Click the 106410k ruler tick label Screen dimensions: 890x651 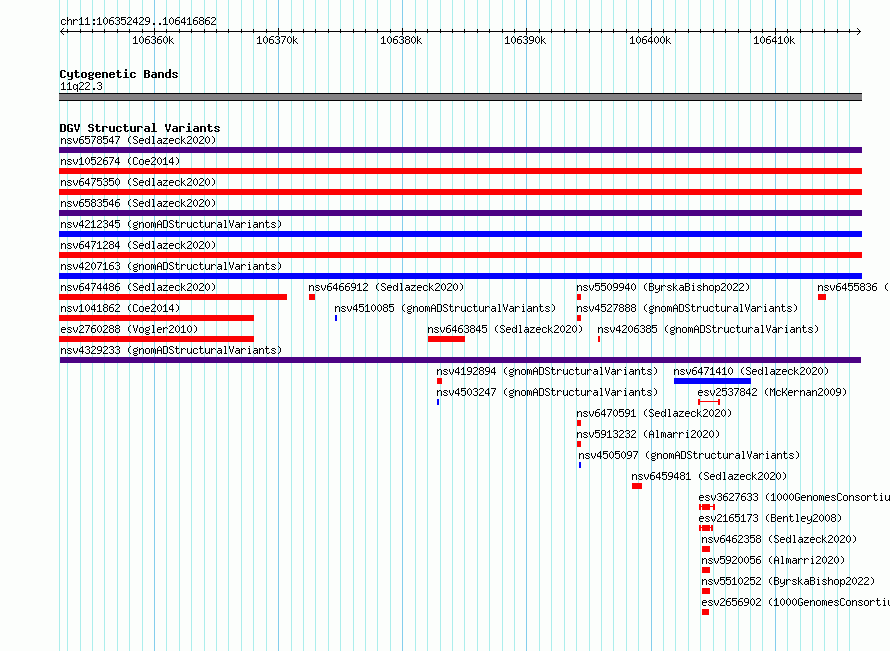tap(774, 40)
